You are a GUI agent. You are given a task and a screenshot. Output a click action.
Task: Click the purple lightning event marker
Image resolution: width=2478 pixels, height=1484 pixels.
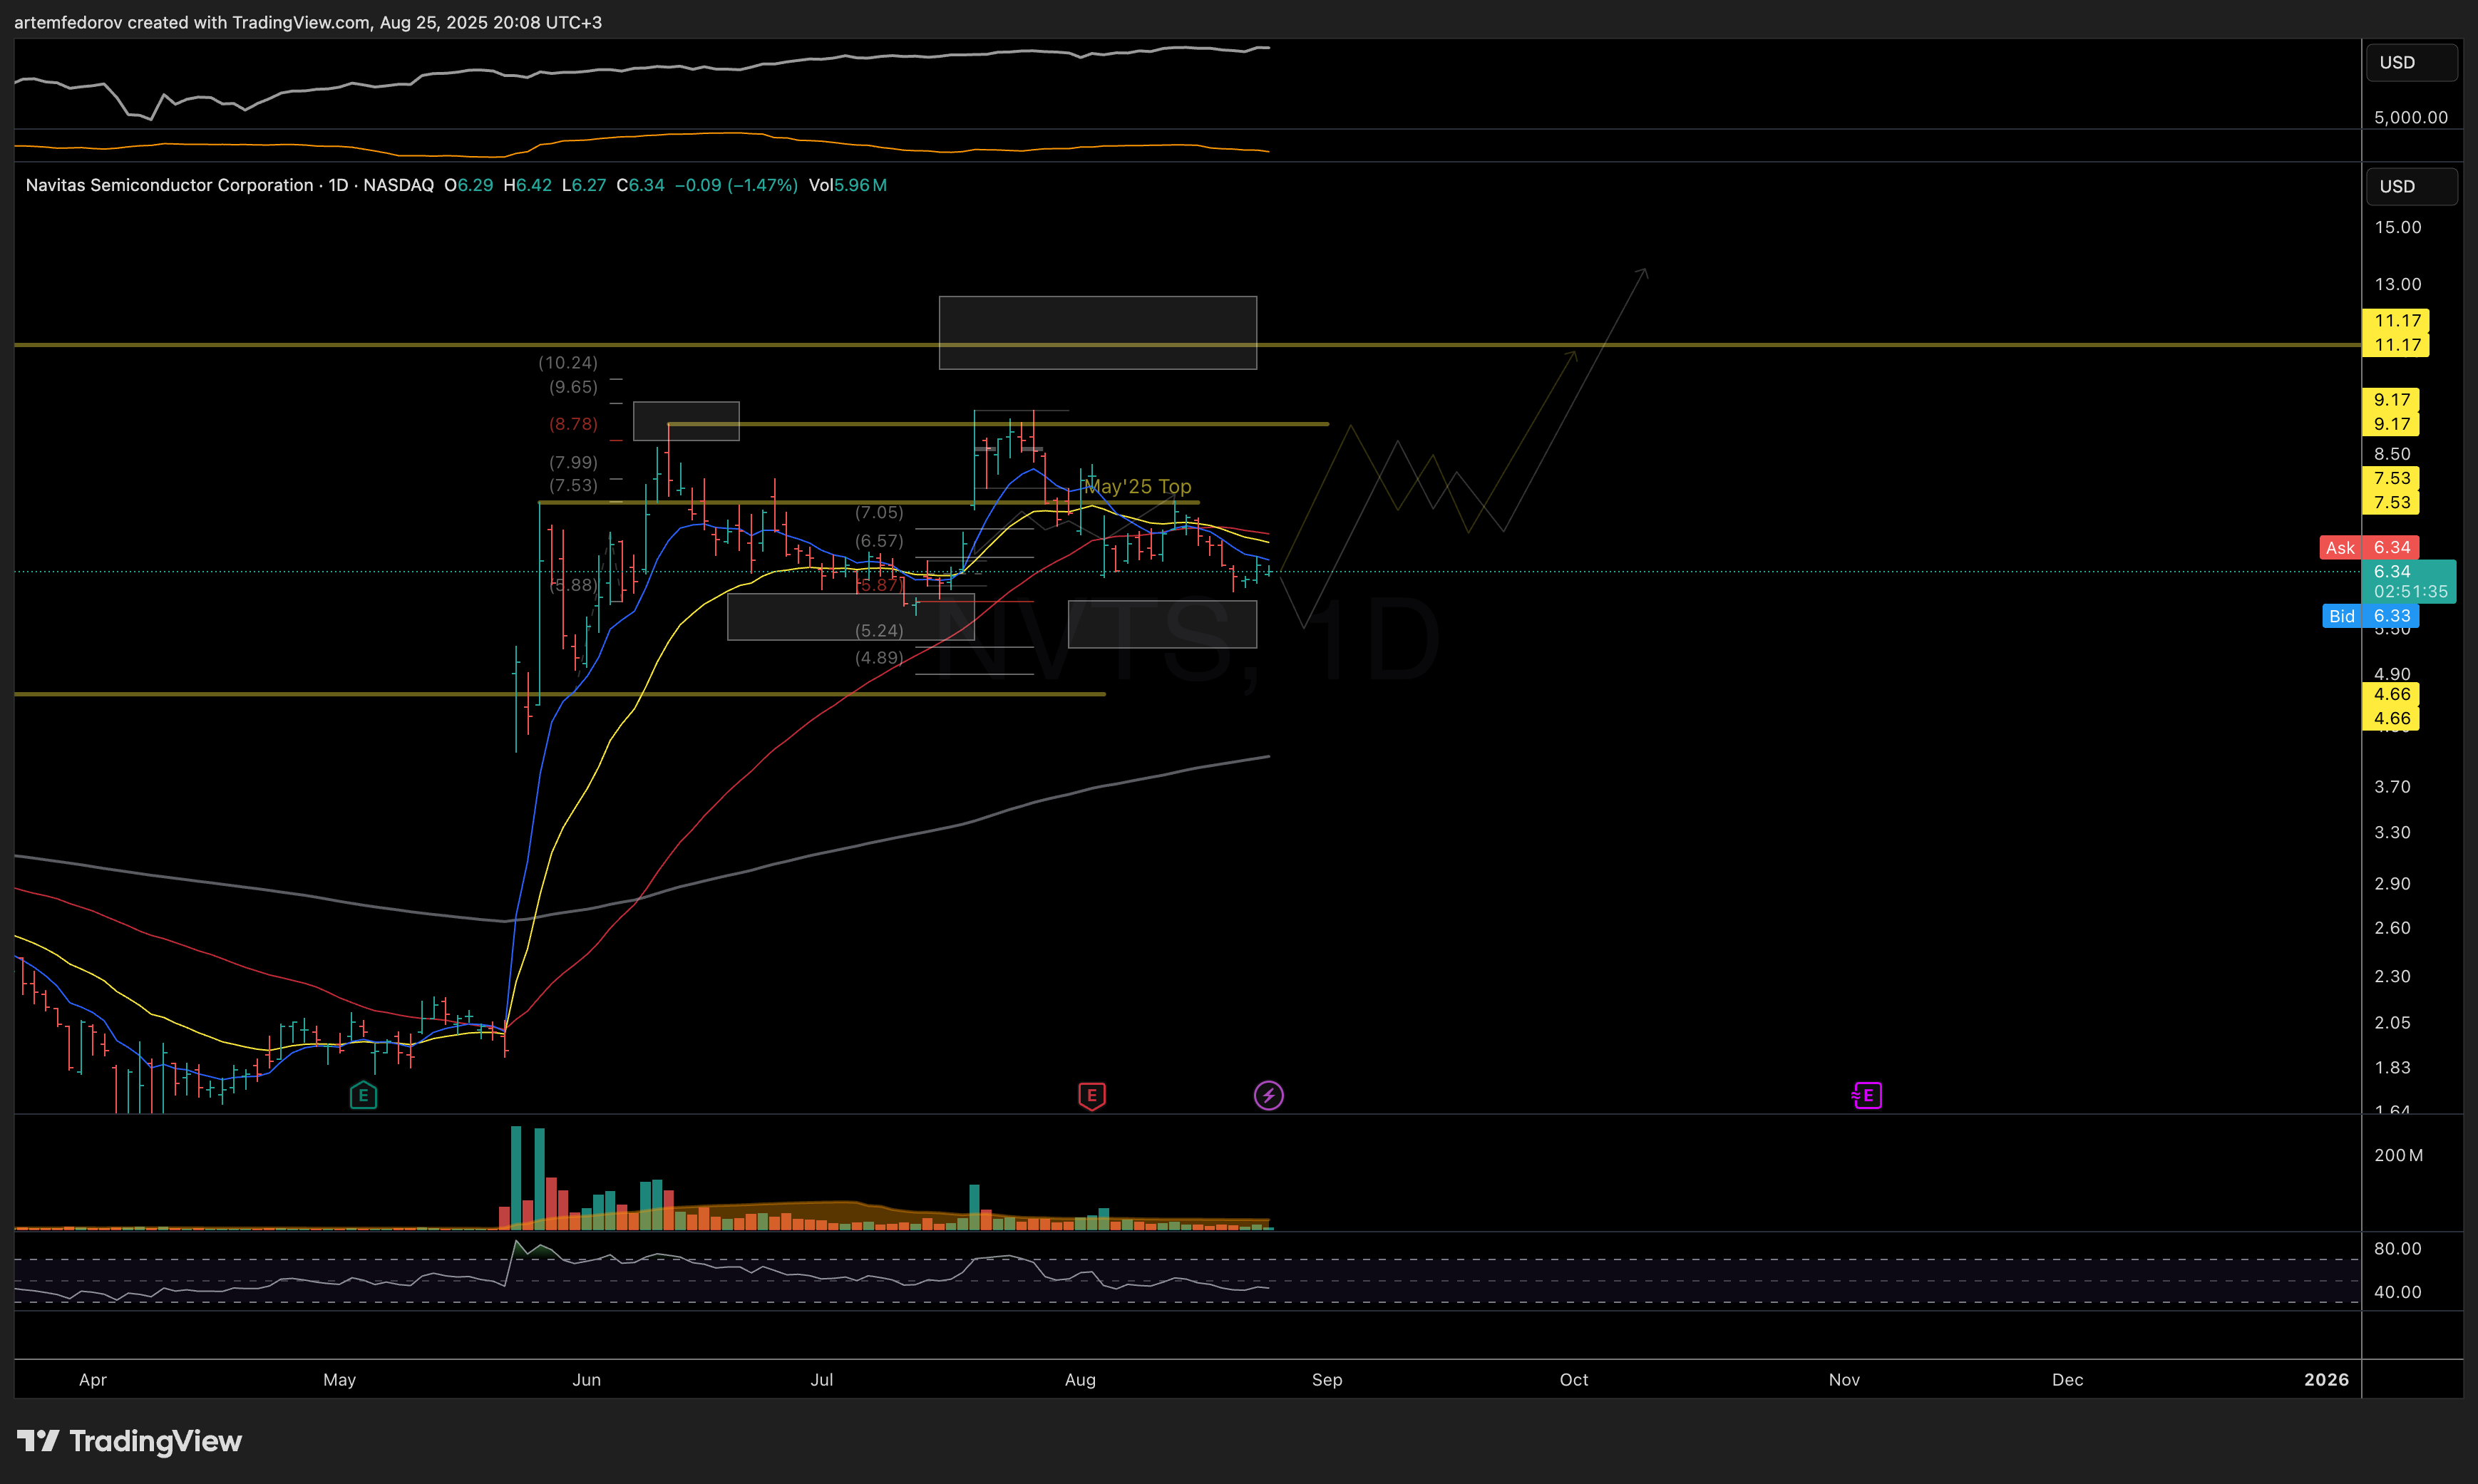[1268, 1095]
